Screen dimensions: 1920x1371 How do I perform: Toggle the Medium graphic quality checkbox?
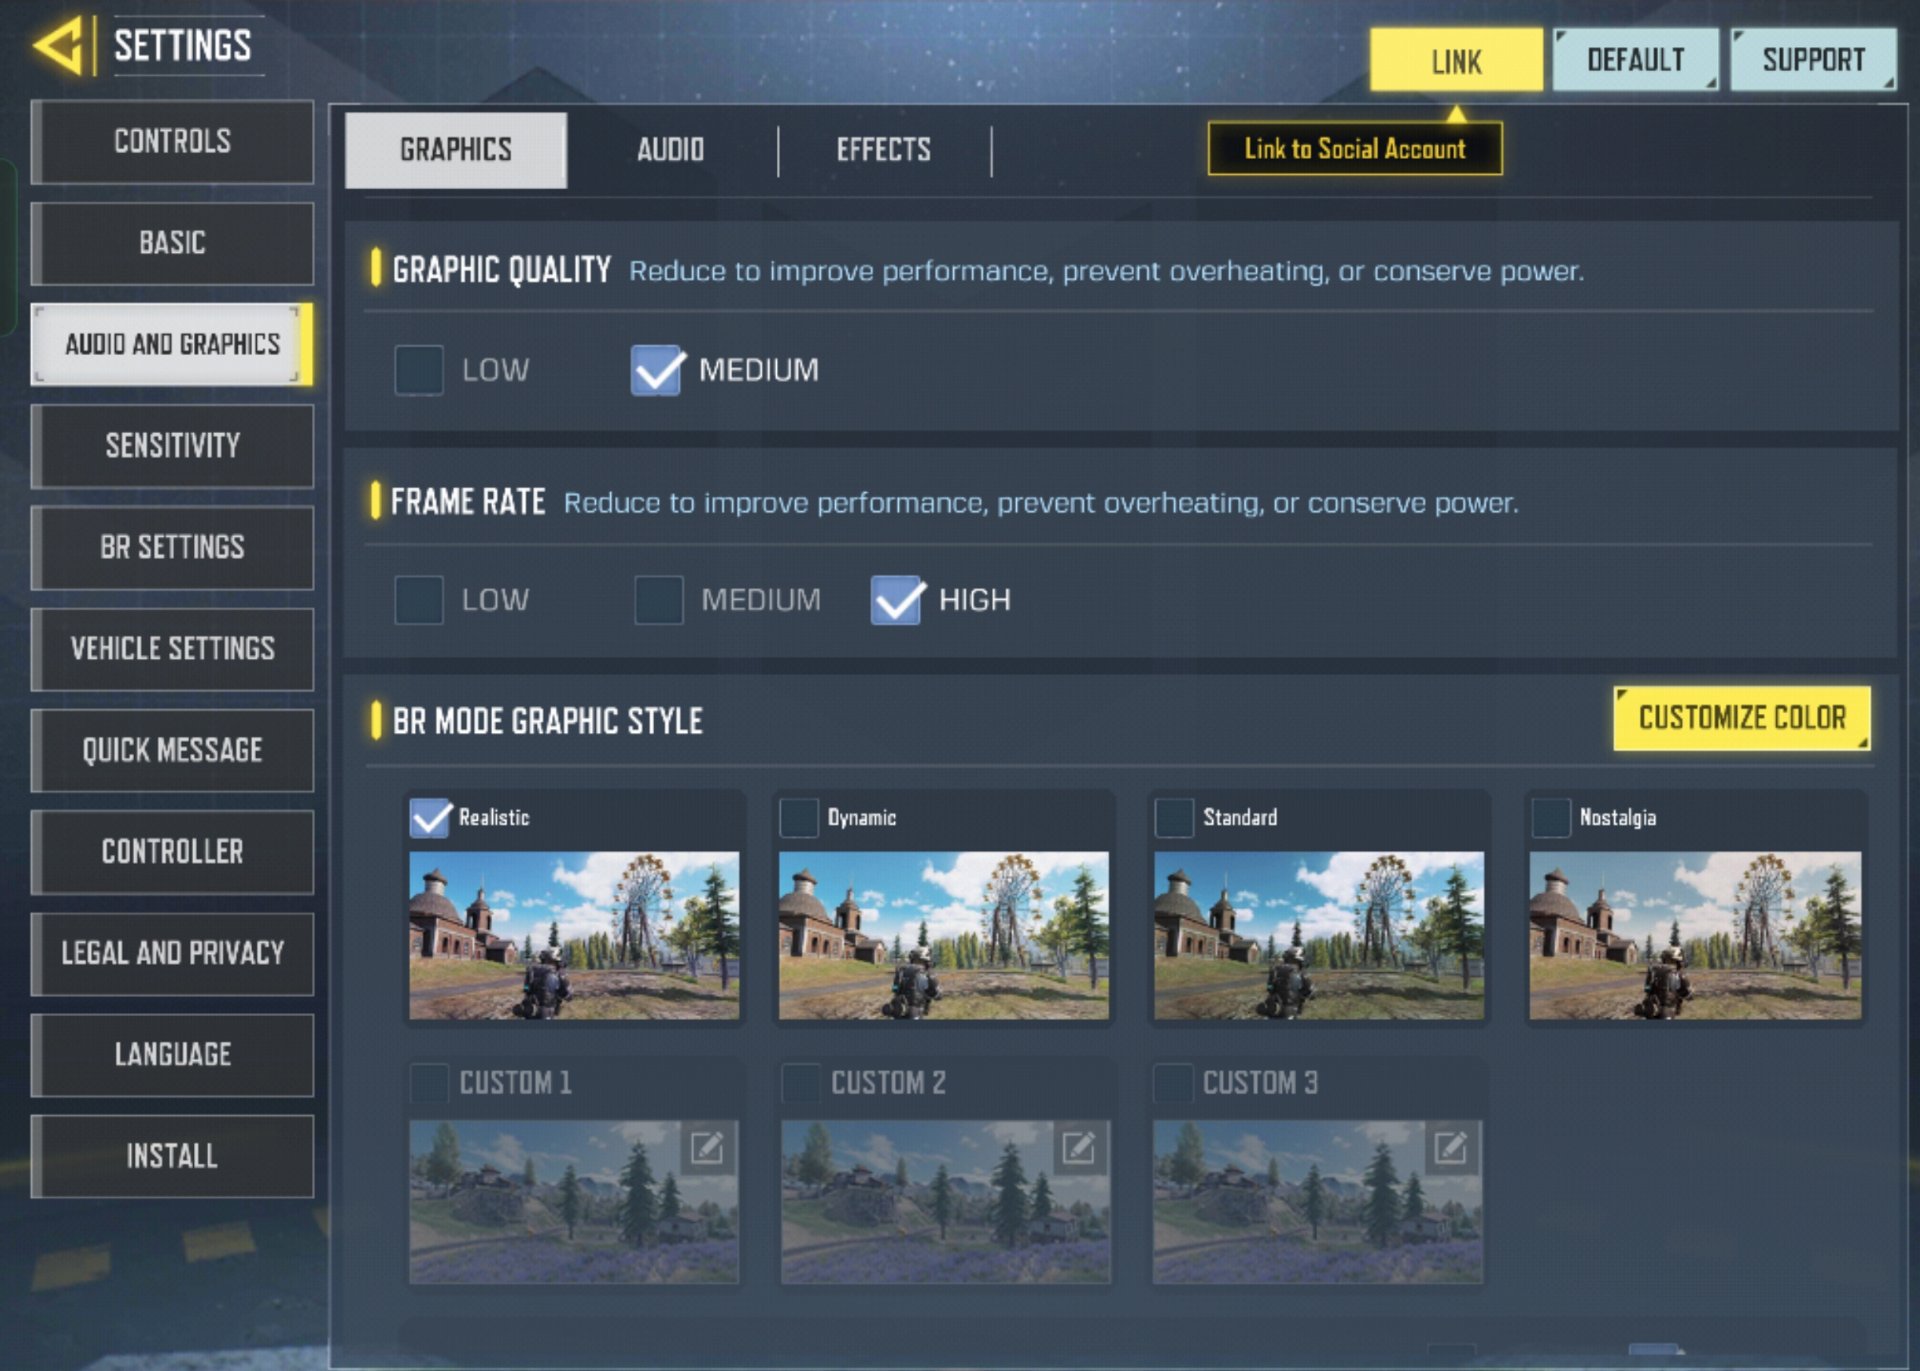point(656,370)
